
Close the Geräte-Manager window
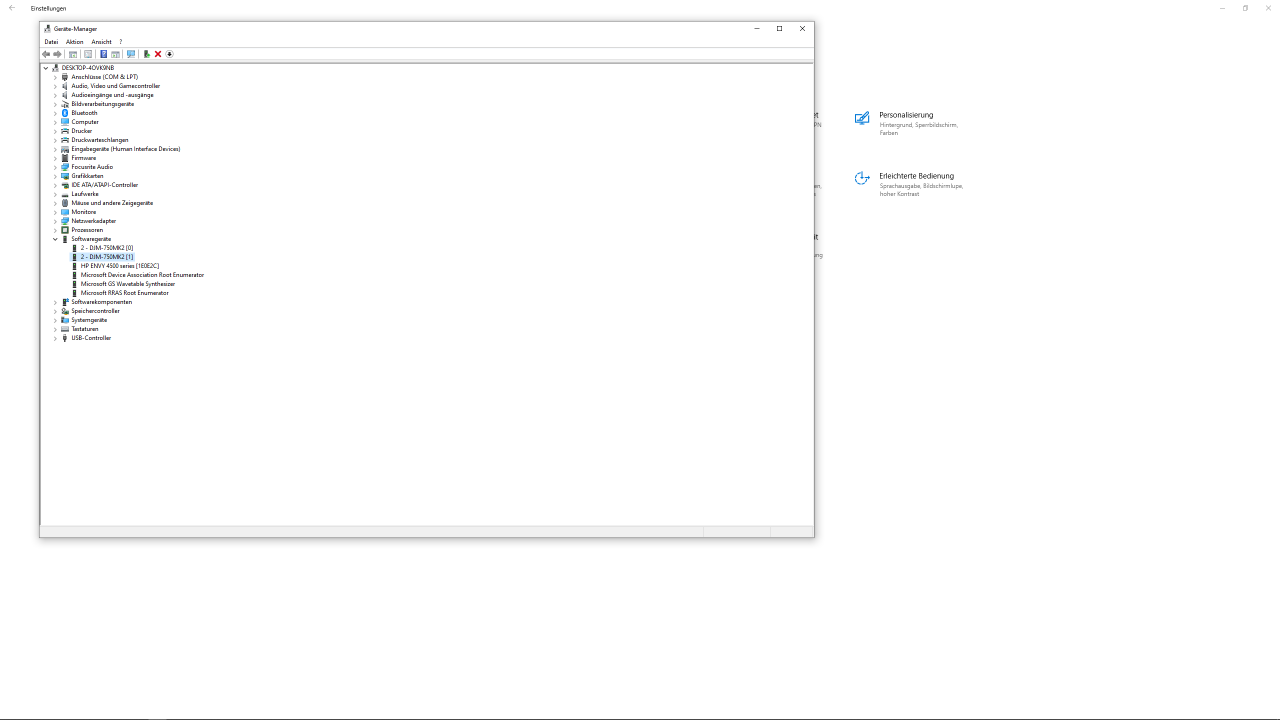pos(802,28)
